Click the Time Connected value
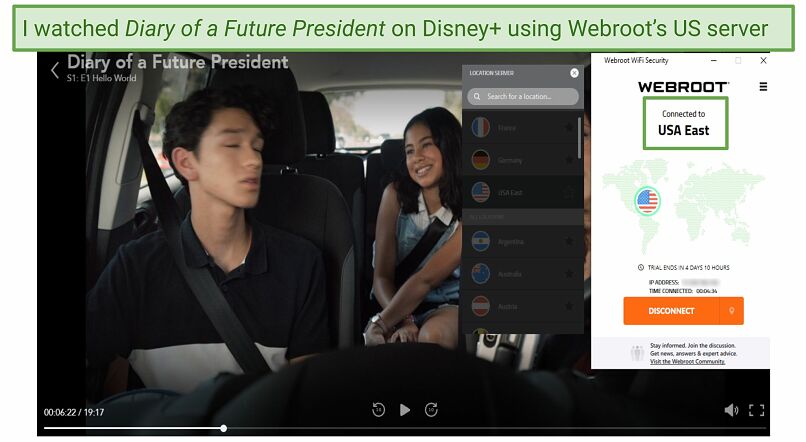 pyautogui.click(x=707, y=291)
